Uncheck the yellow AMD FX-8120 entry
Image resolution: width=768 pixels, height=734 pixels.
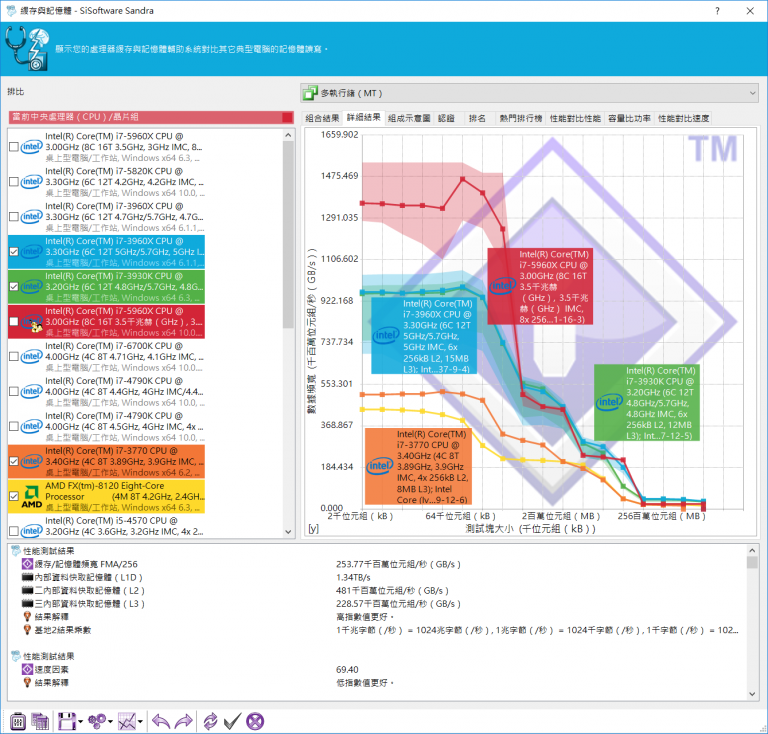14,497
